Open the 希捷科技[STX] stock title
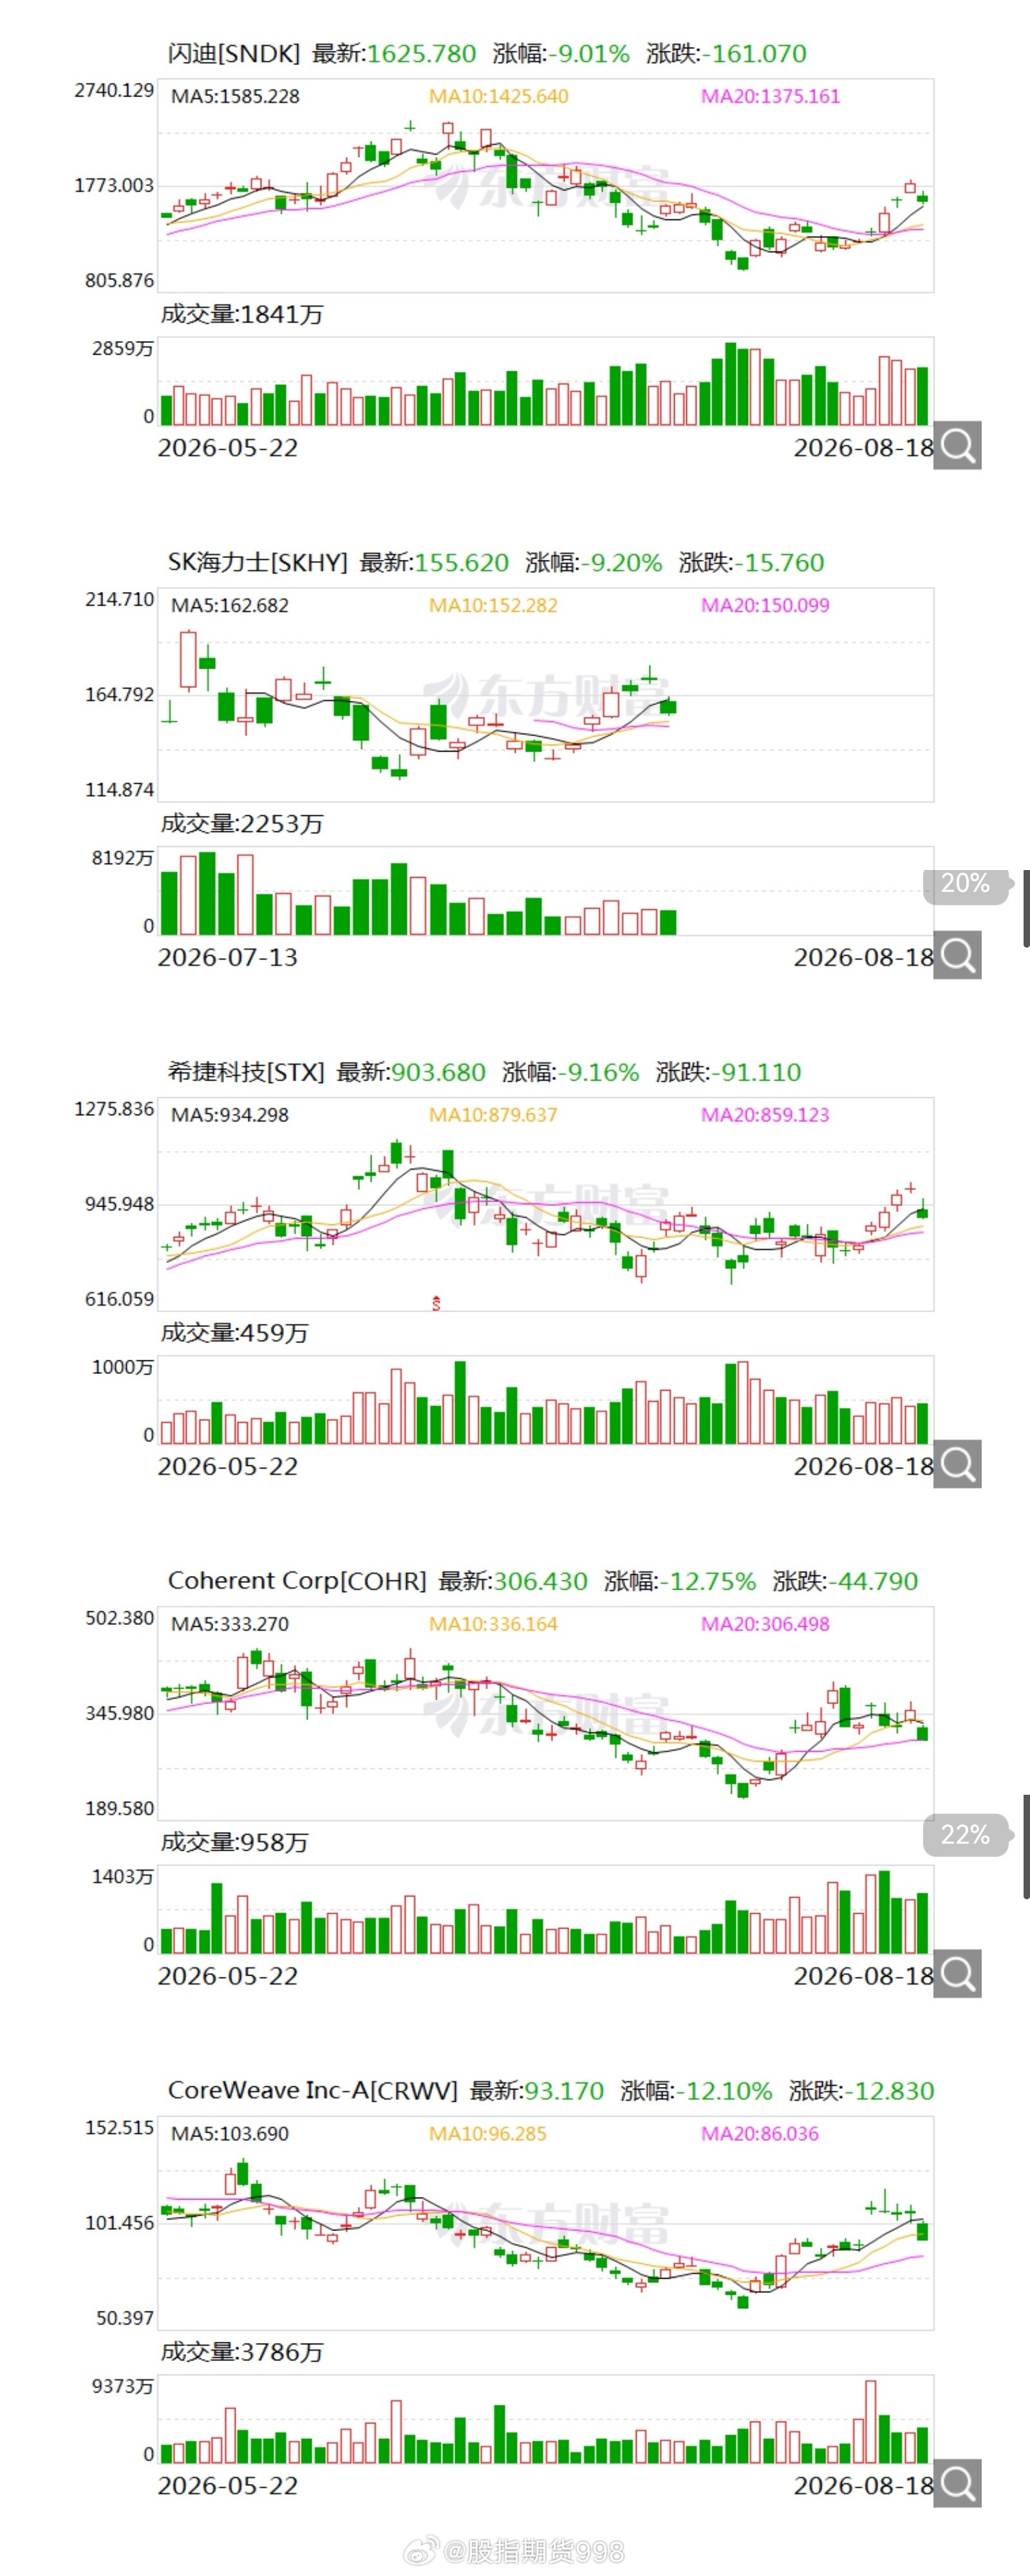Viewport: 1030px width, 2576px height. point(246,1072)
